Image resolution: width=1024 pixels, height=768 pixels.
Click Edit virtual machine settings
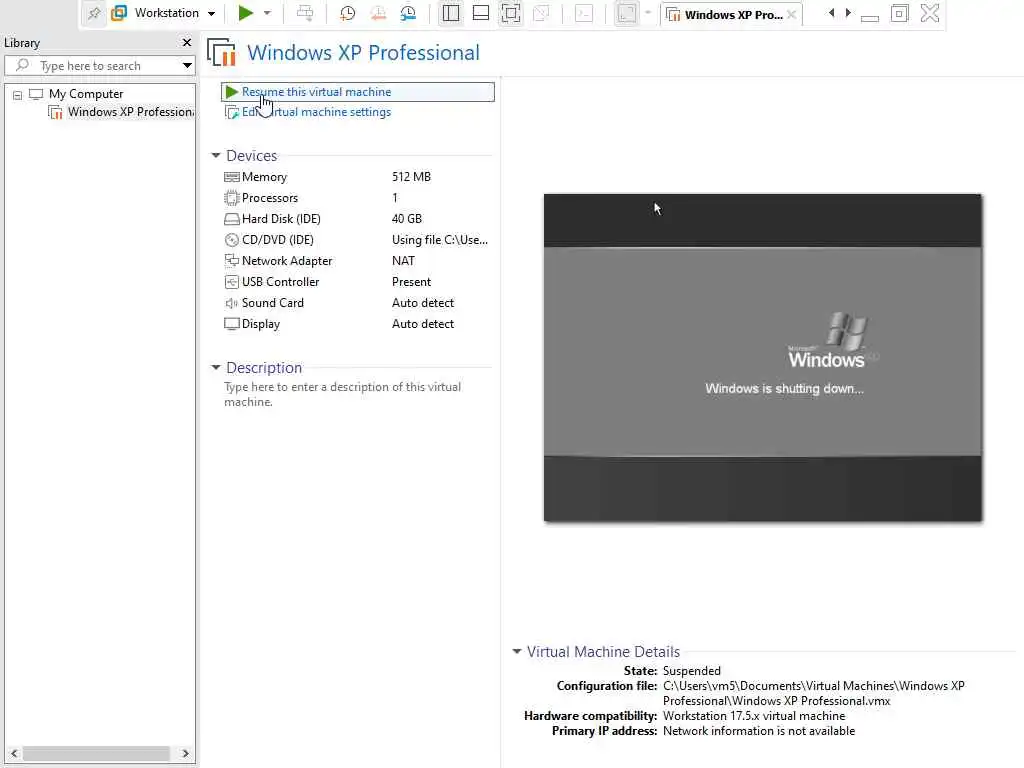(x=316, y=112)
